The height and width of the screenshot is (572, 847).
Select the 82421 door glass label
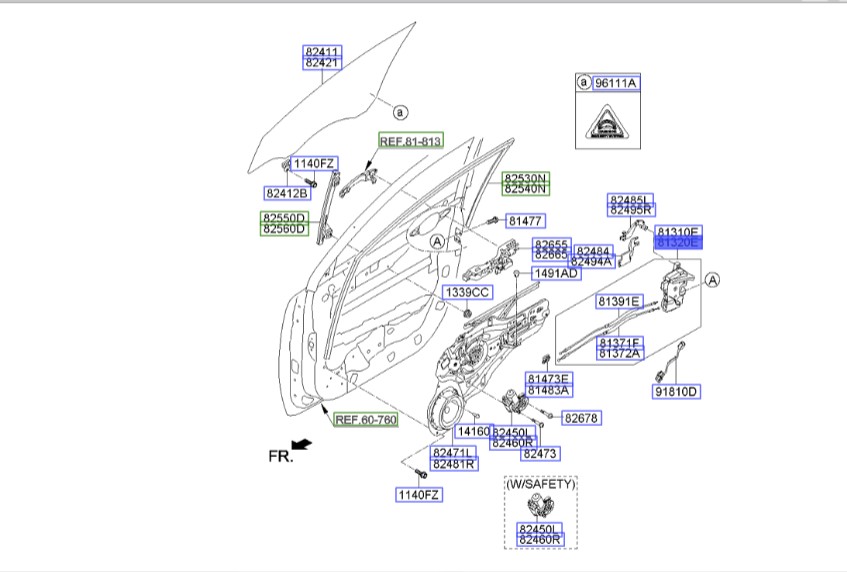point(322,62)
